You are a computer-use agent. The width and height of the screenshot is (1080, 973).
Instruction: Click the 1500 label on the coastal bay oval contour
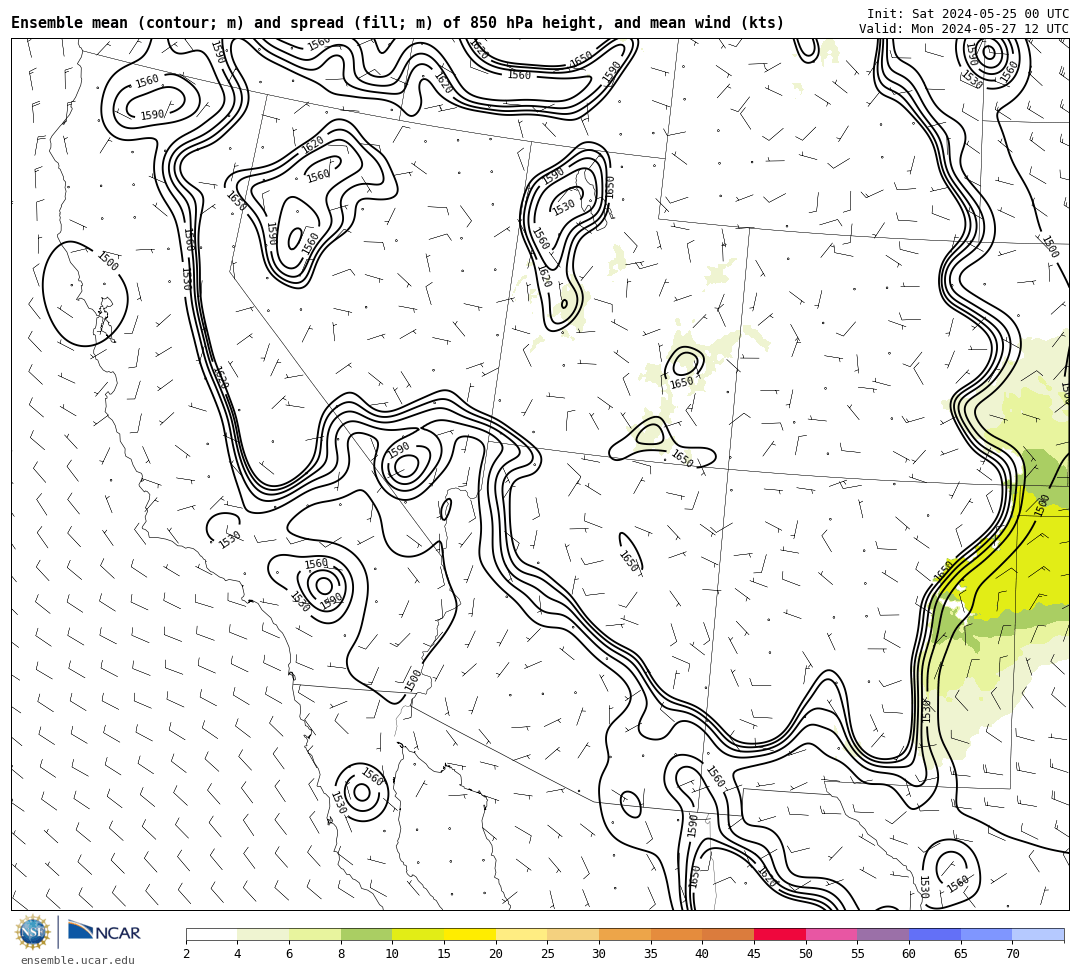click(x=108, y=261)
